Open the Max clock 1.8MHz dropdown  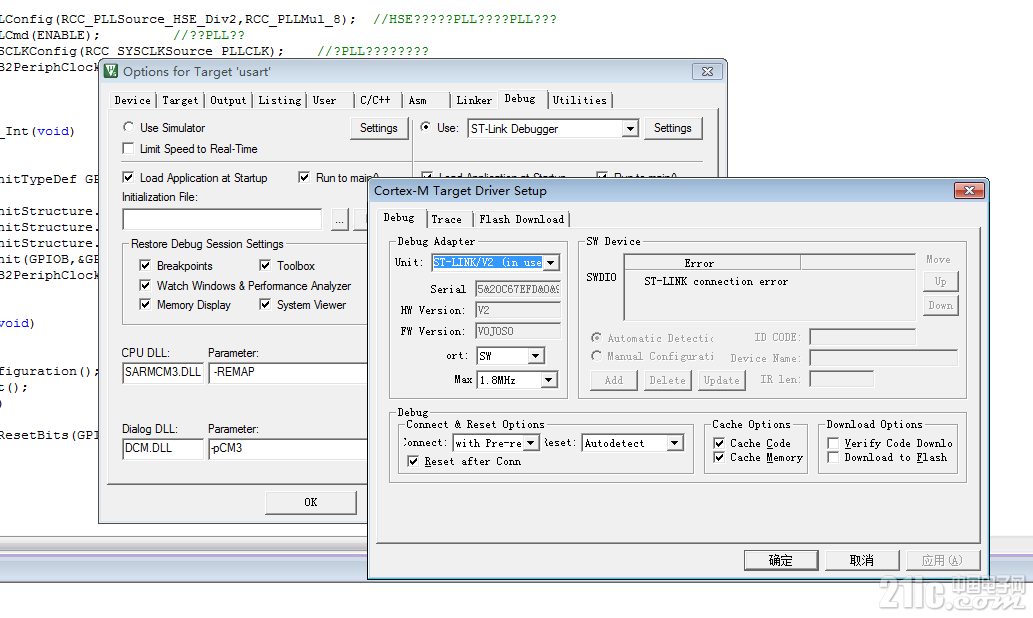coord(549,379)
